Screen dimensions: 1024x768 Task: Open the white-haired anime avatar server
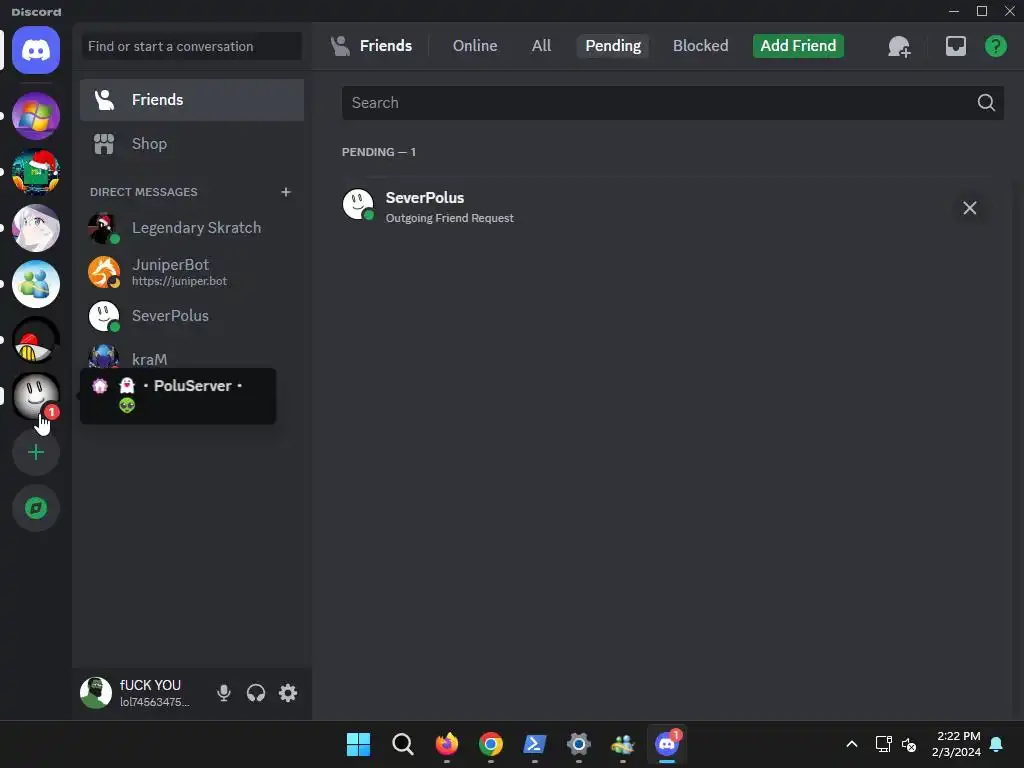36,228
